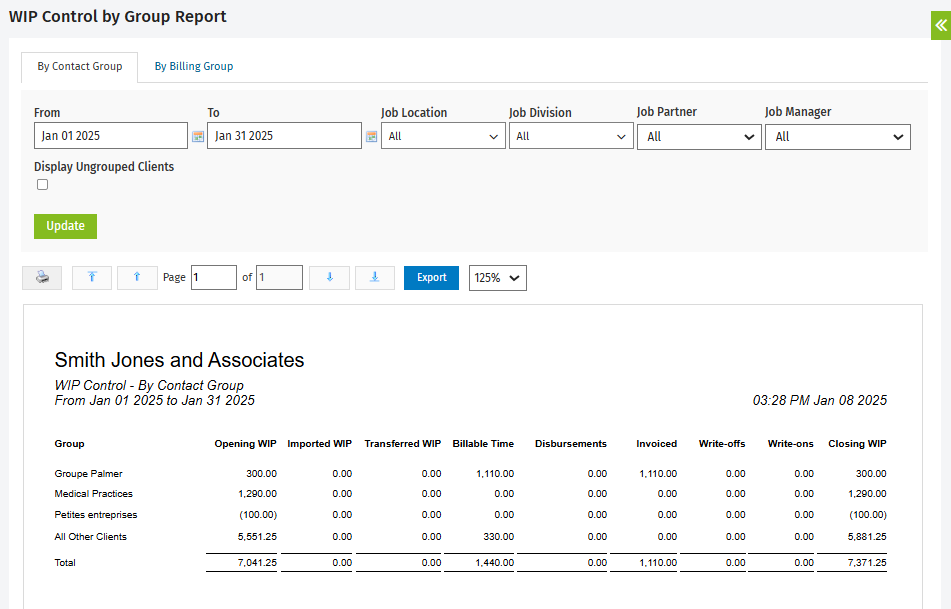The width and height of the screenshot is (951, 609).
Task: Click the Medical Practices row label
Action: [x=93, y=494]
